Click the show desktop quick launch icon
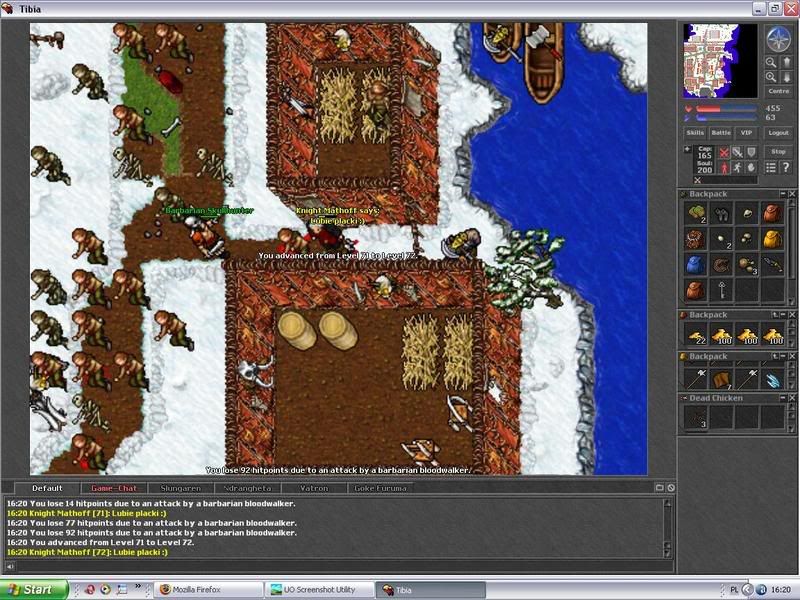This screenshot has width=800, height=600. pos(121,589)
